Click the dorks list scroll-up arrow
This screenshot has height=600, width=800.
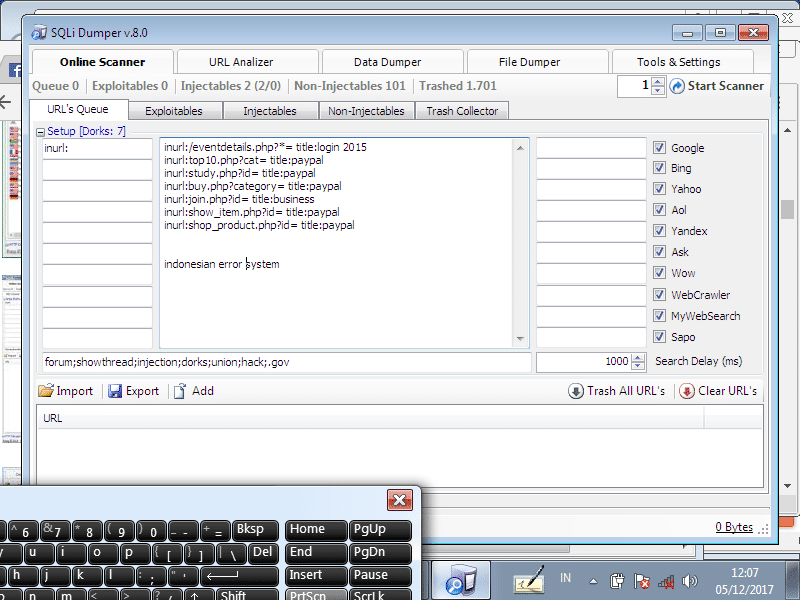(520, 148)
